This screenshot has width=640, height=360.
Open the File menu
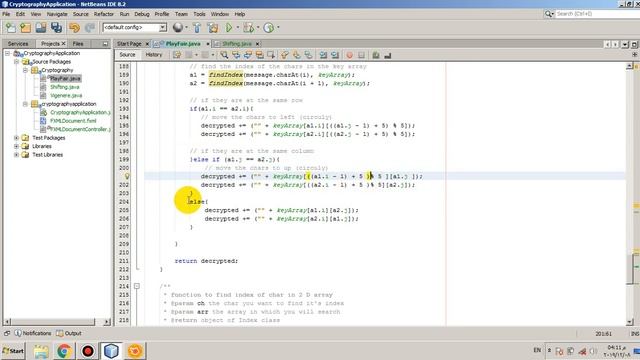click(6, 14)
